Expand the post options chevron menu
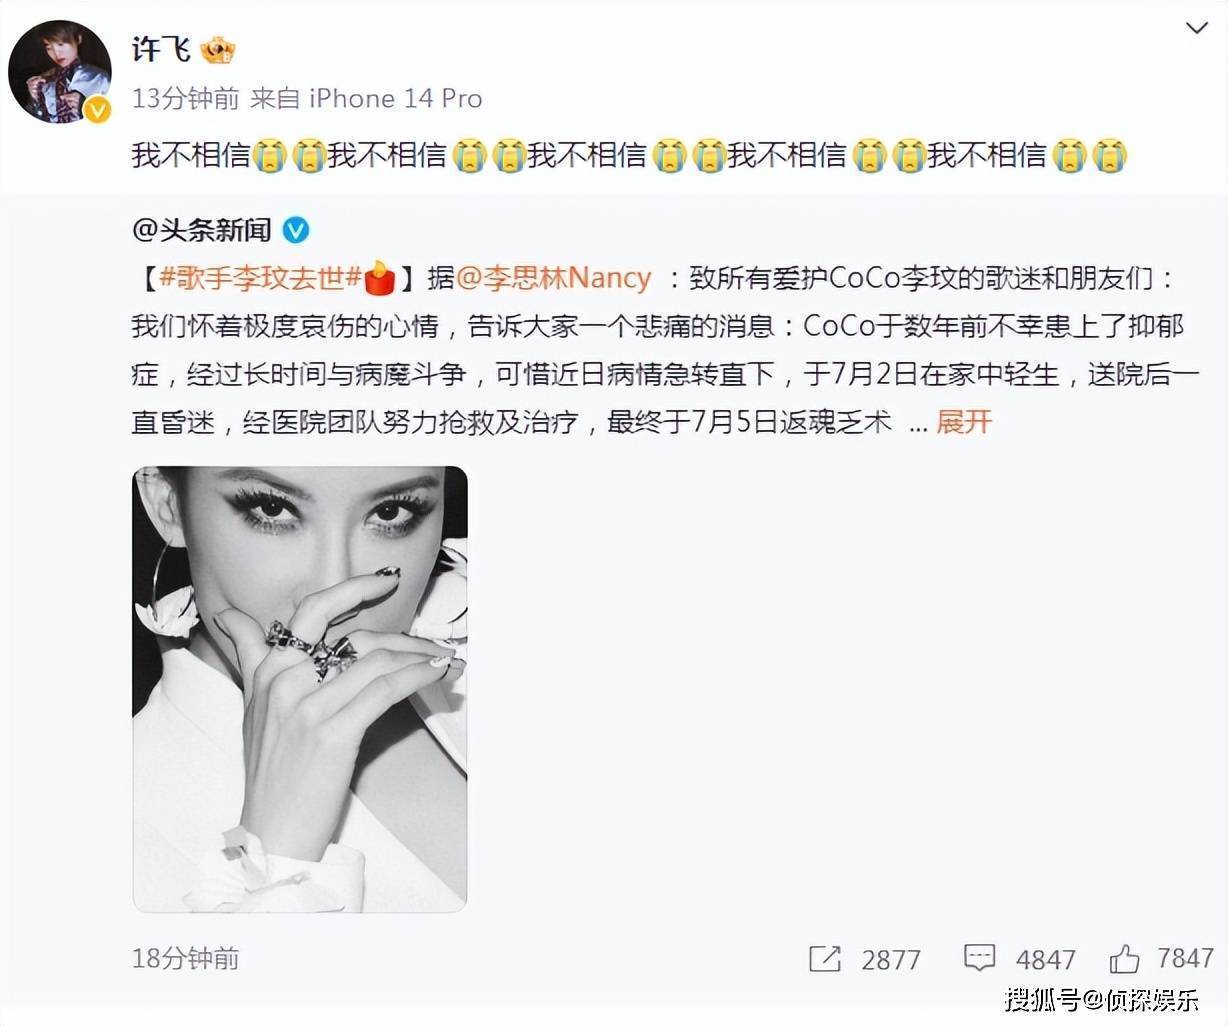1228x1026 pixels. coord(1196,29)
